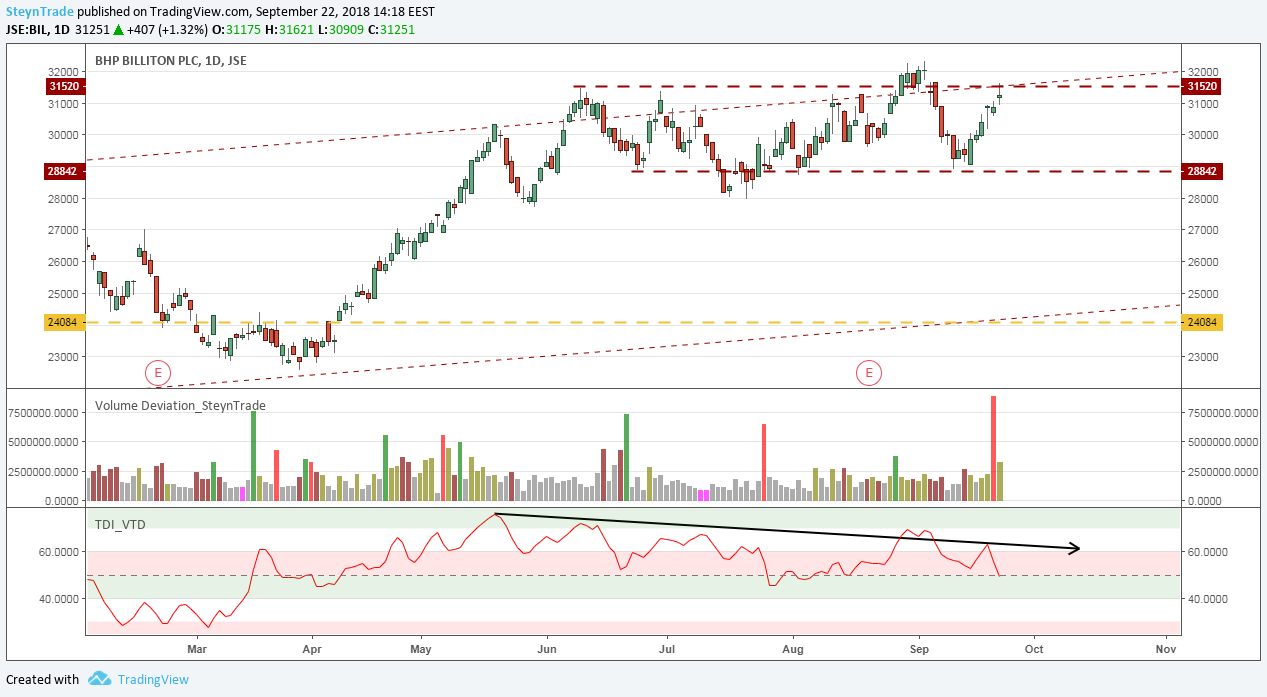Click the Jun label on time axis

coord(547,649)
